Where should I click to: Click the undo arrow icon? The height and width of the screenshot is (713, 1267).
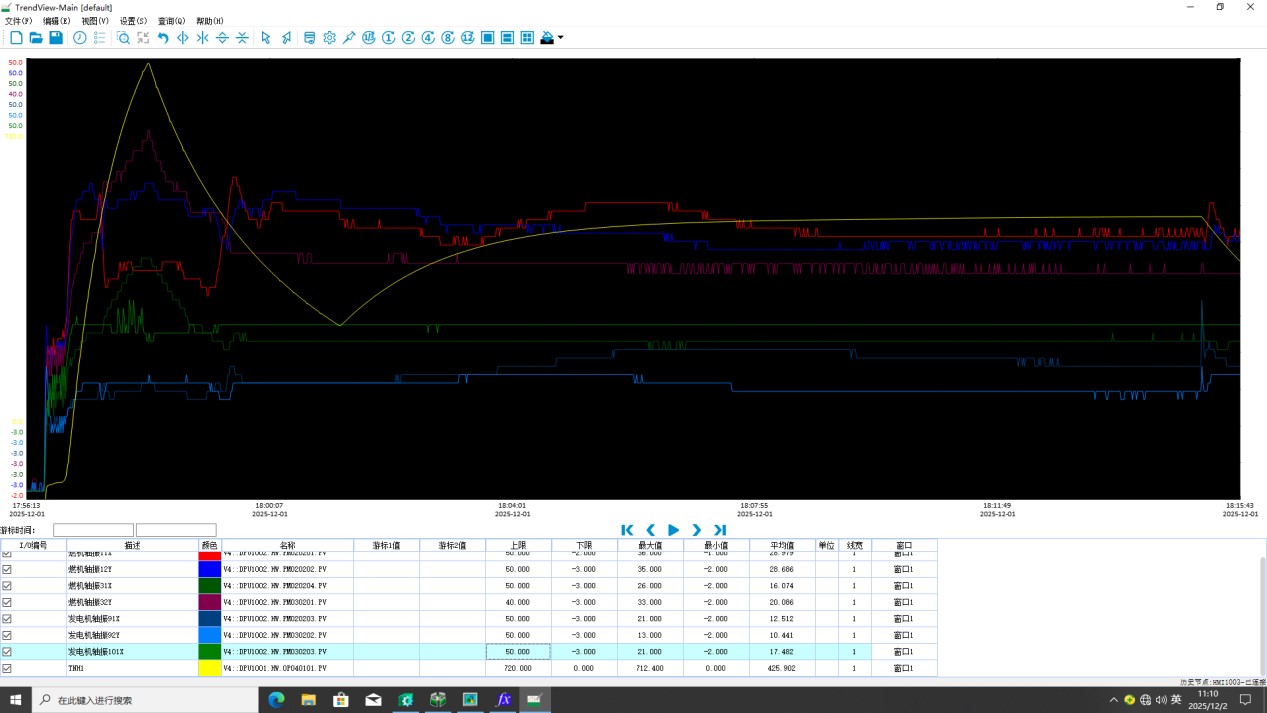[163, 38]
